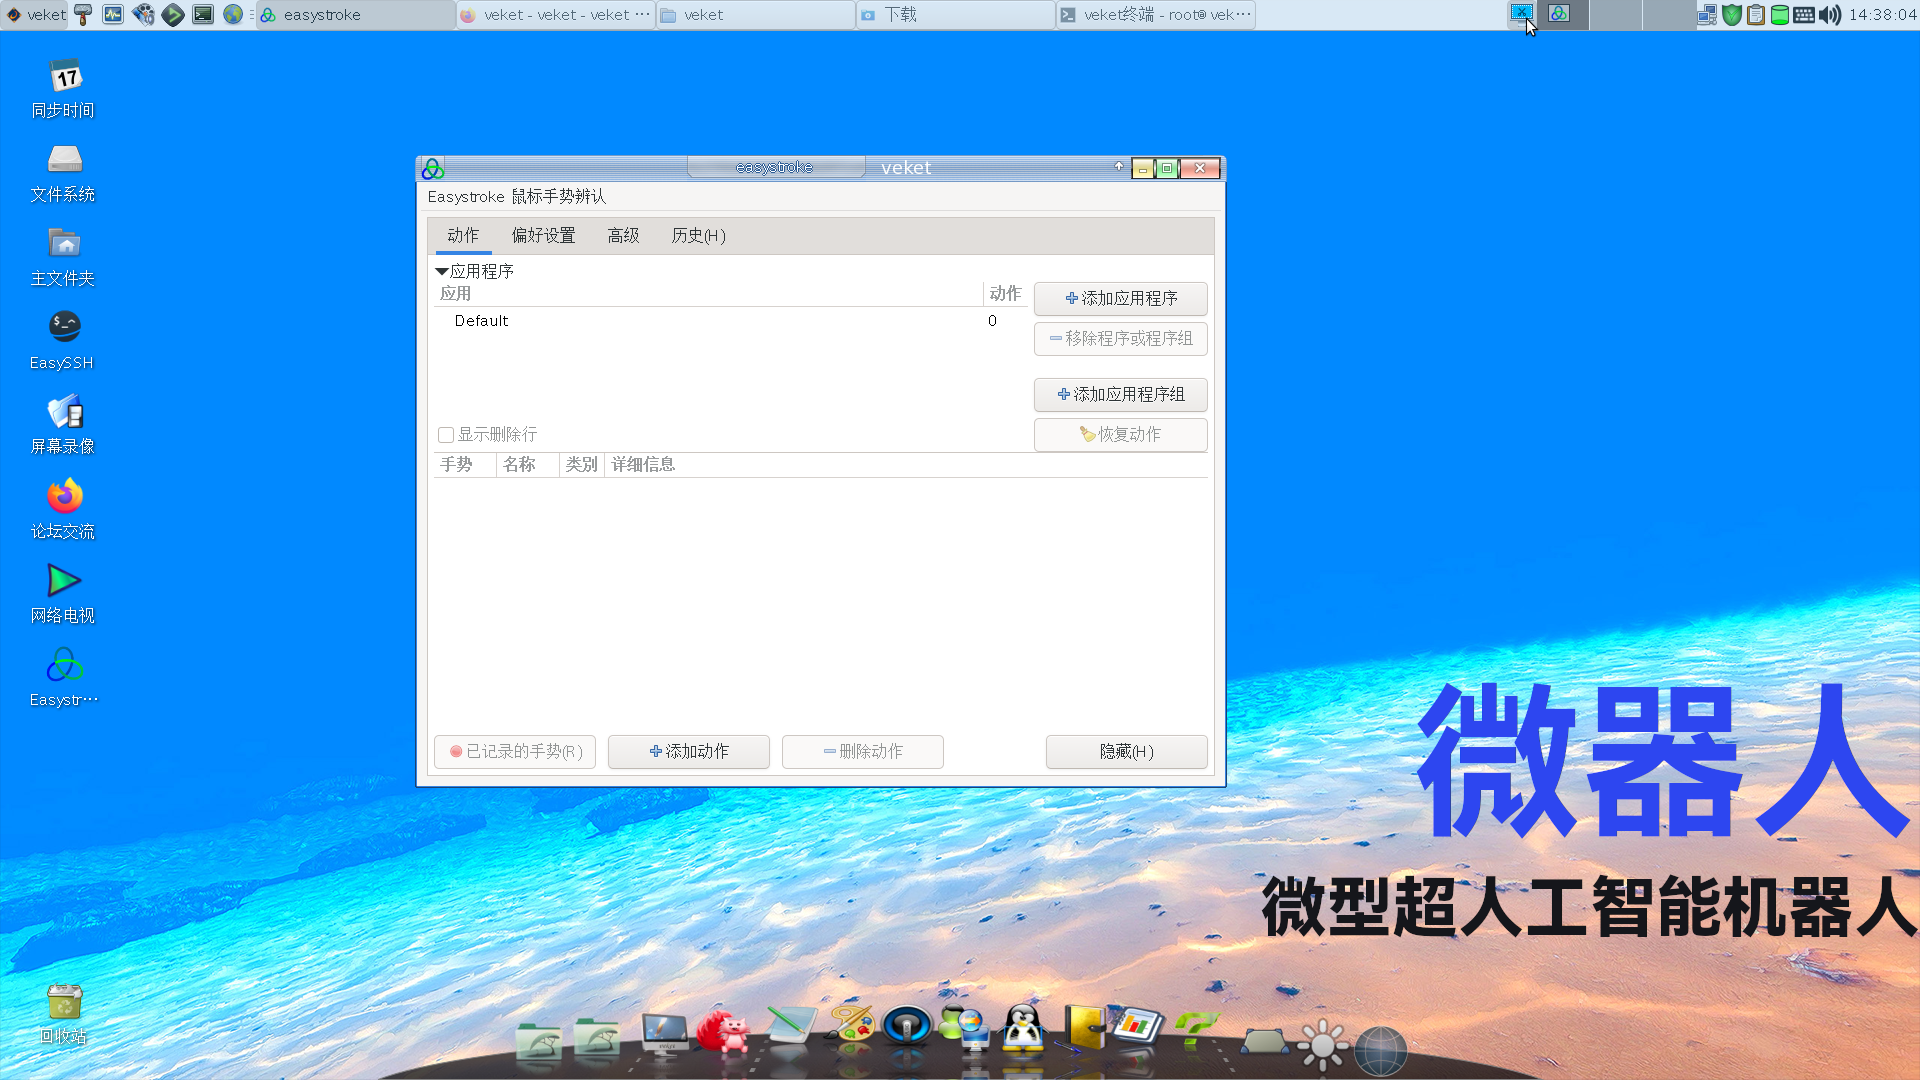Click the globe icon at dock's right end
Viewport: 1920px width, 1080px height.
point(1381,1050)
